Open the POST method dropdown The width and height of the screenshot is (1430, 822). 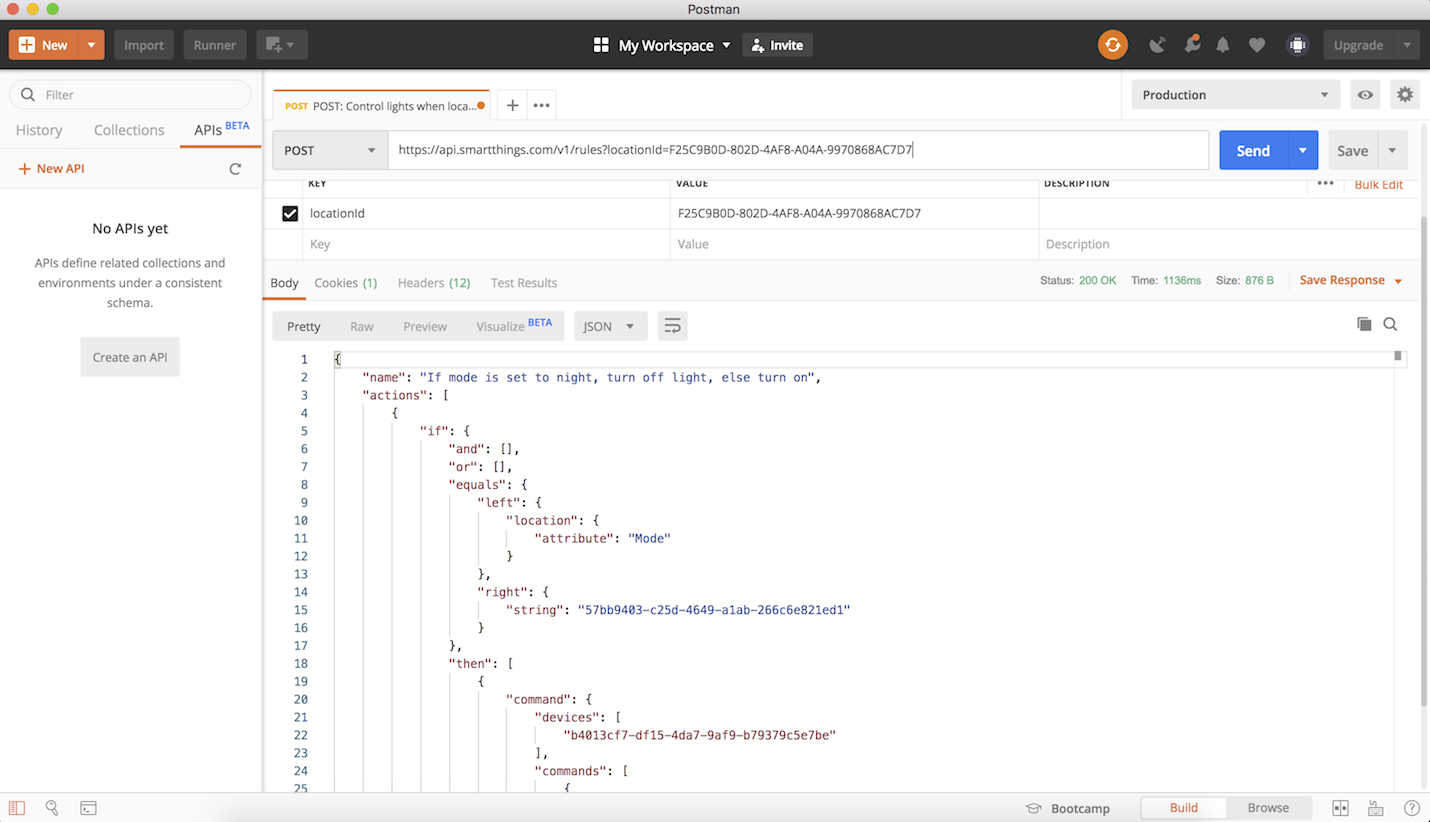click(x=330, y=150)
